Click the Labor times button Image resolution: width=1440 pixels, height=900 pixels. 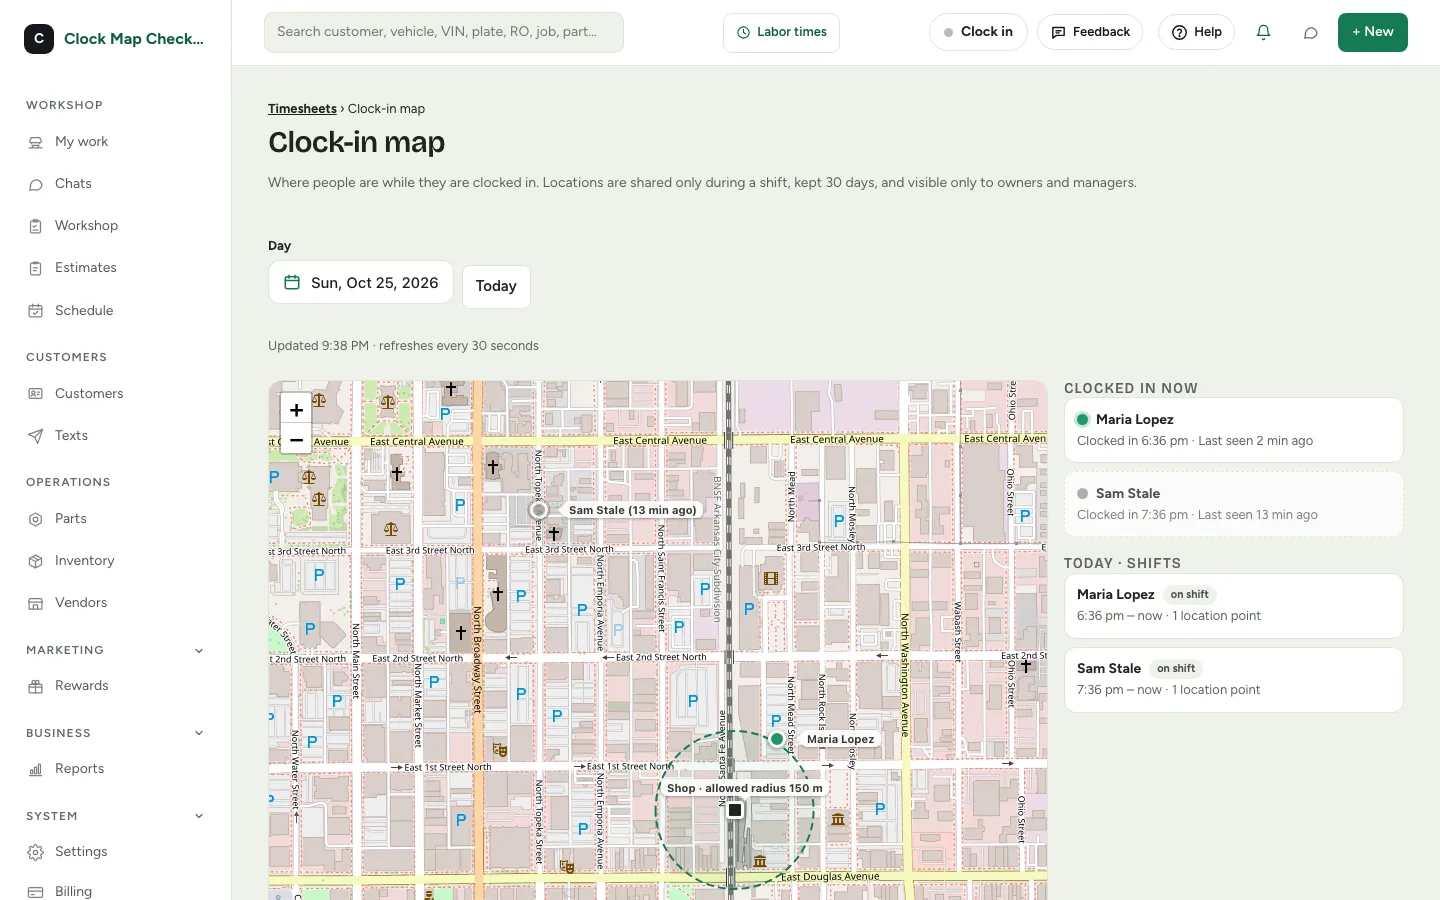click(781, 32)
